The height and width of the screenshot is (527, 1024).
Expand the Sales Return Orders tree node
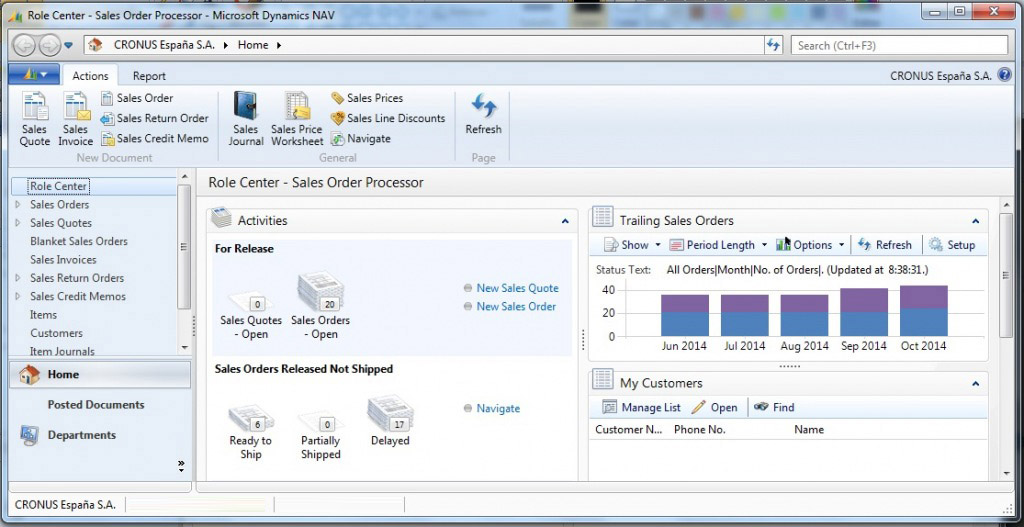[18, 278]
